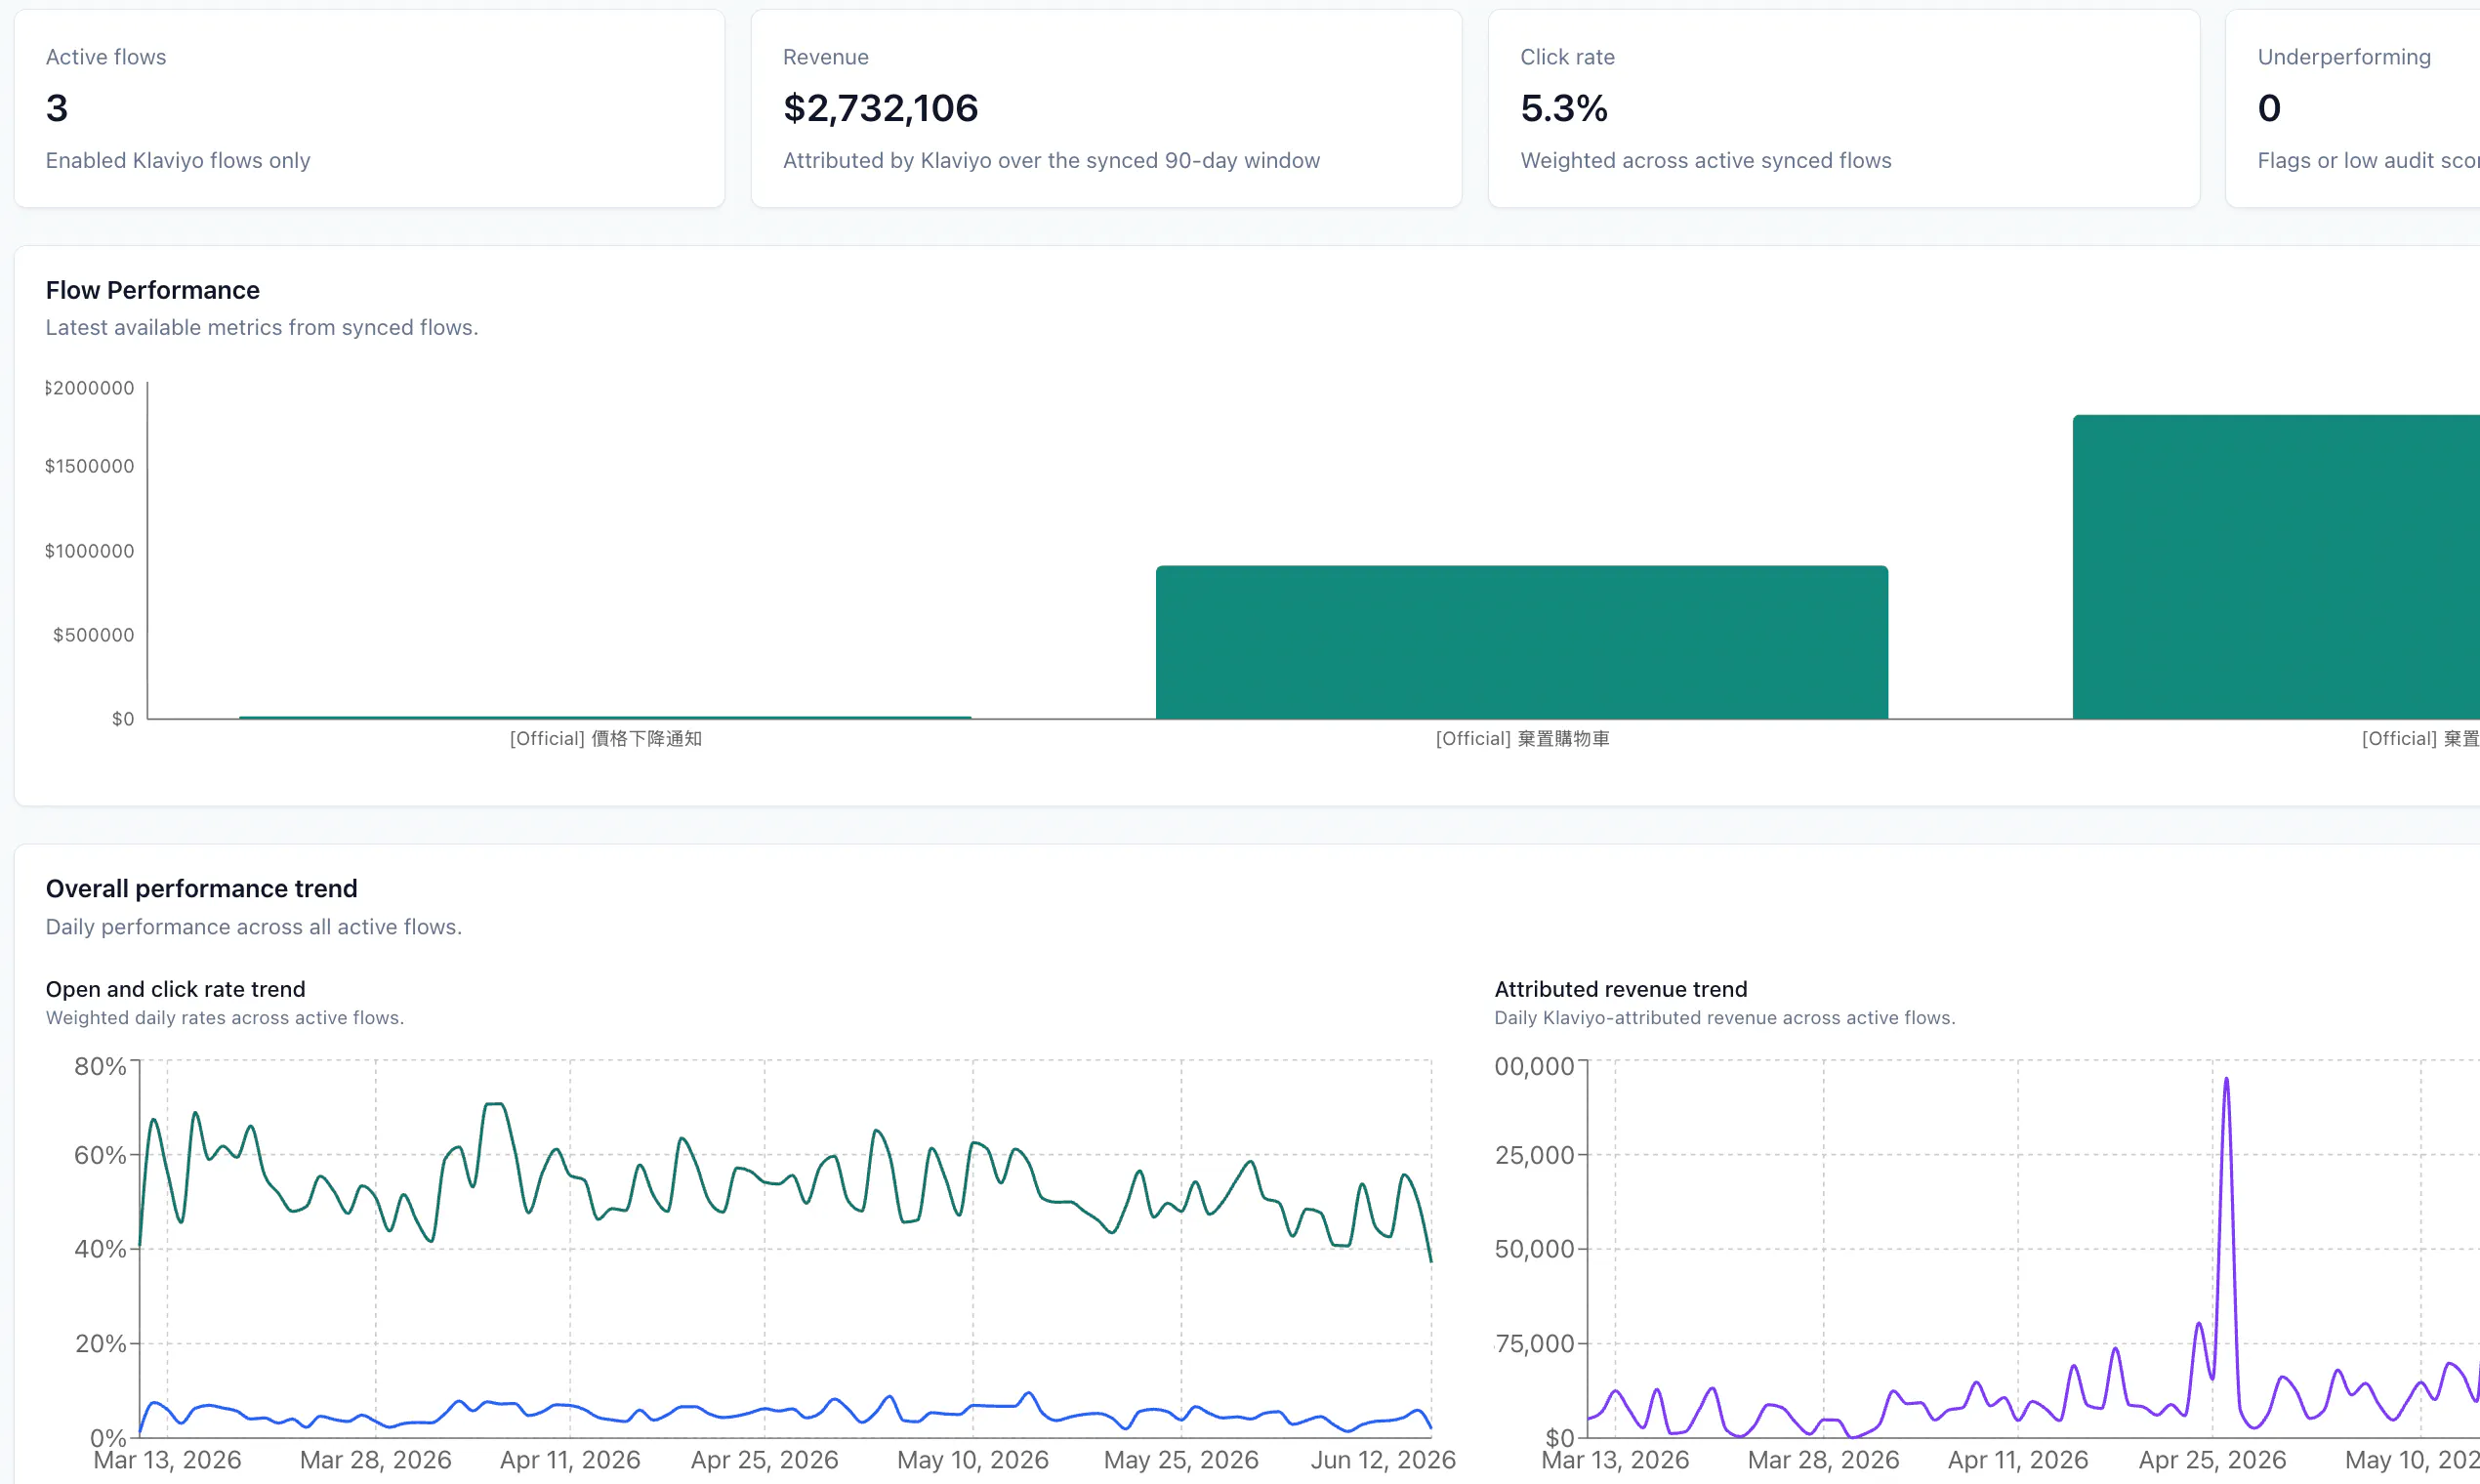Click 'Mar 28, 2026' on revenue chart
This screenshot has height=1484, width=2480.
1823,1460
